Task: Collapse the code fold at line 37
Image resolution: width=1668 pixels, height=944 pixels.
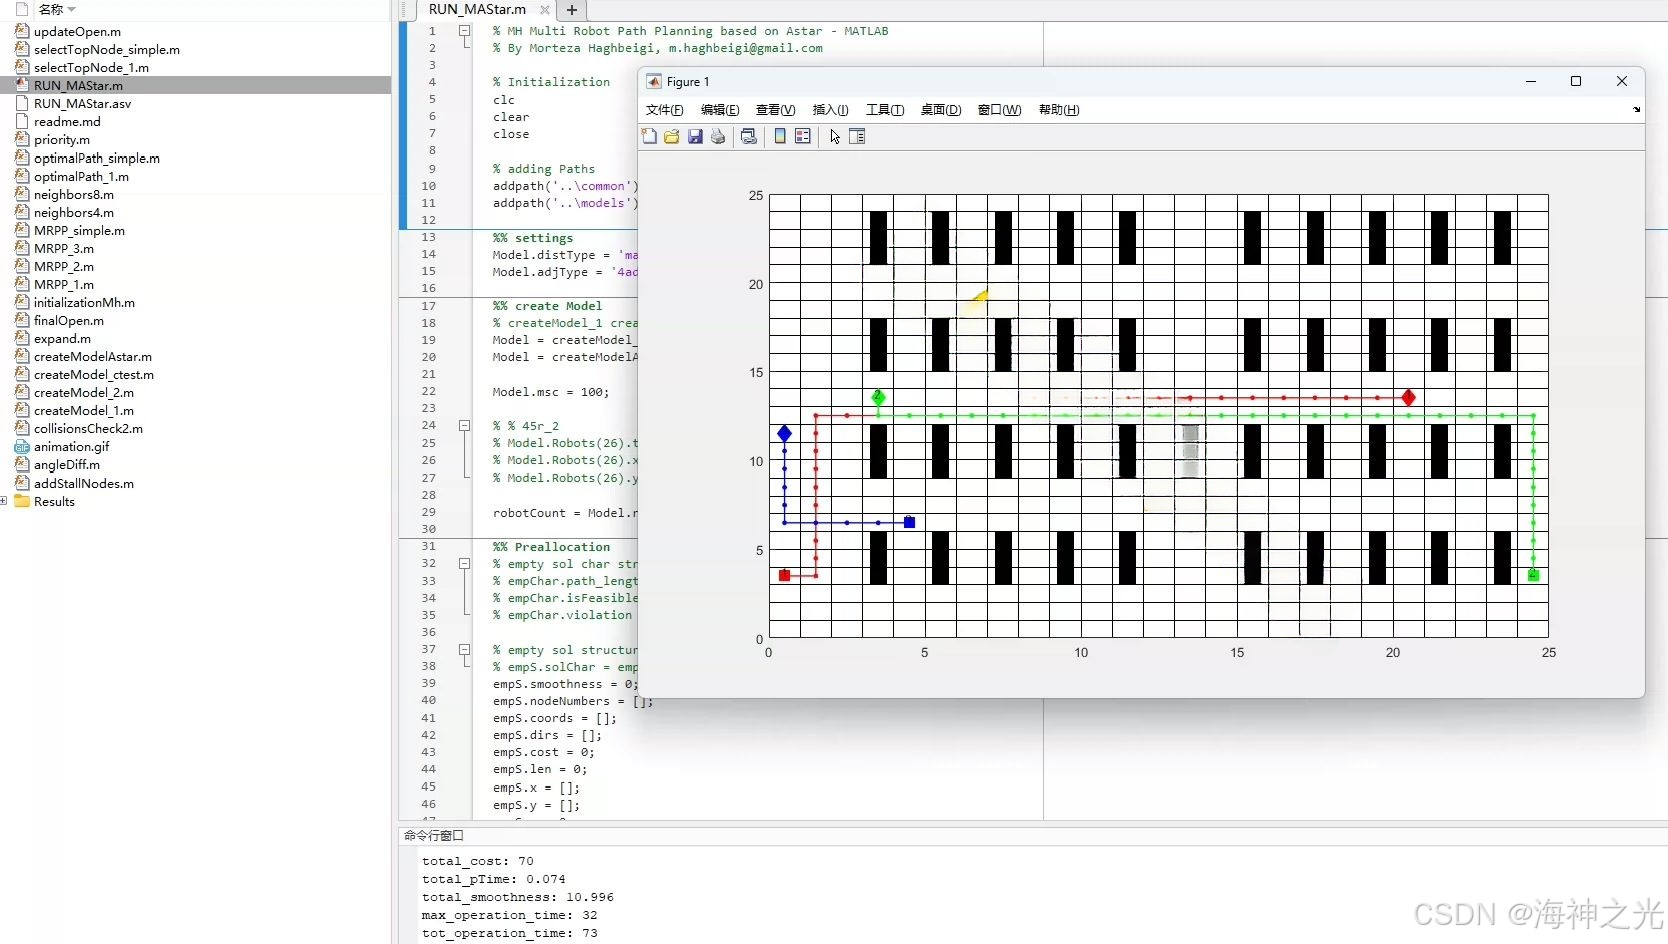Action: click(465, 650)
